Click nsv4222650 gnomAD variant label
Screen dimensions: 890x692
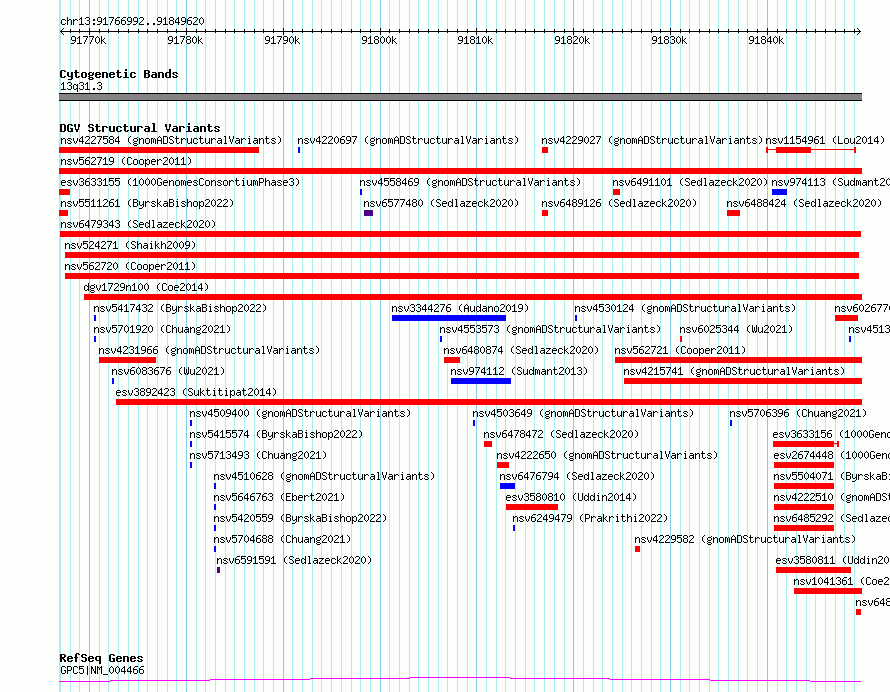[607, 455]
